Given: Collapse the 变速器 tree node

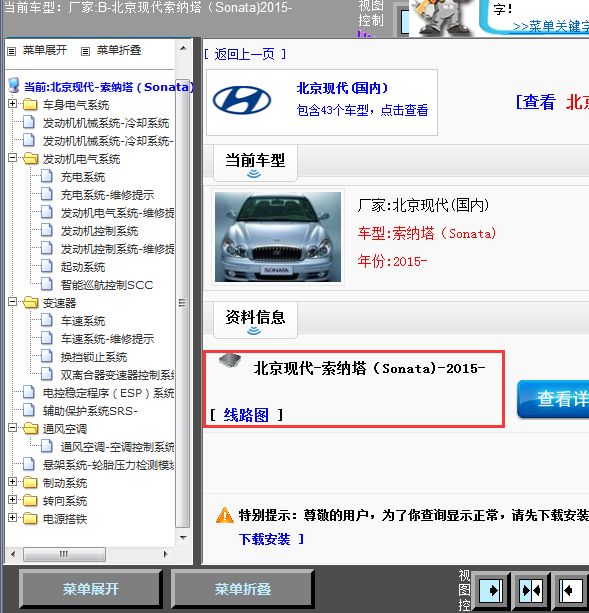Looking at the screenshot, I should coord(13,301).
